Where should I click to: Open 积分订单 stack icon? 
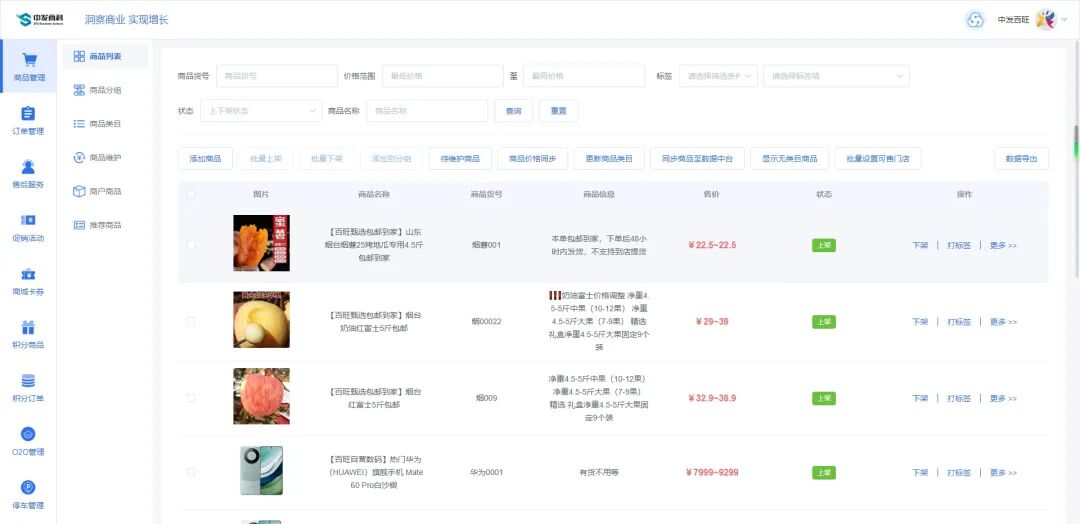pos(28,381)
